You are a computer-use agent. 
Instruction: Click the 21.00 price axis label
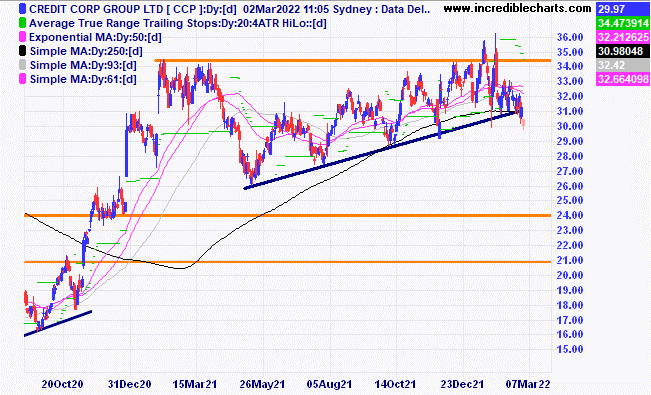pyautogui.click(x=570, y=260)
